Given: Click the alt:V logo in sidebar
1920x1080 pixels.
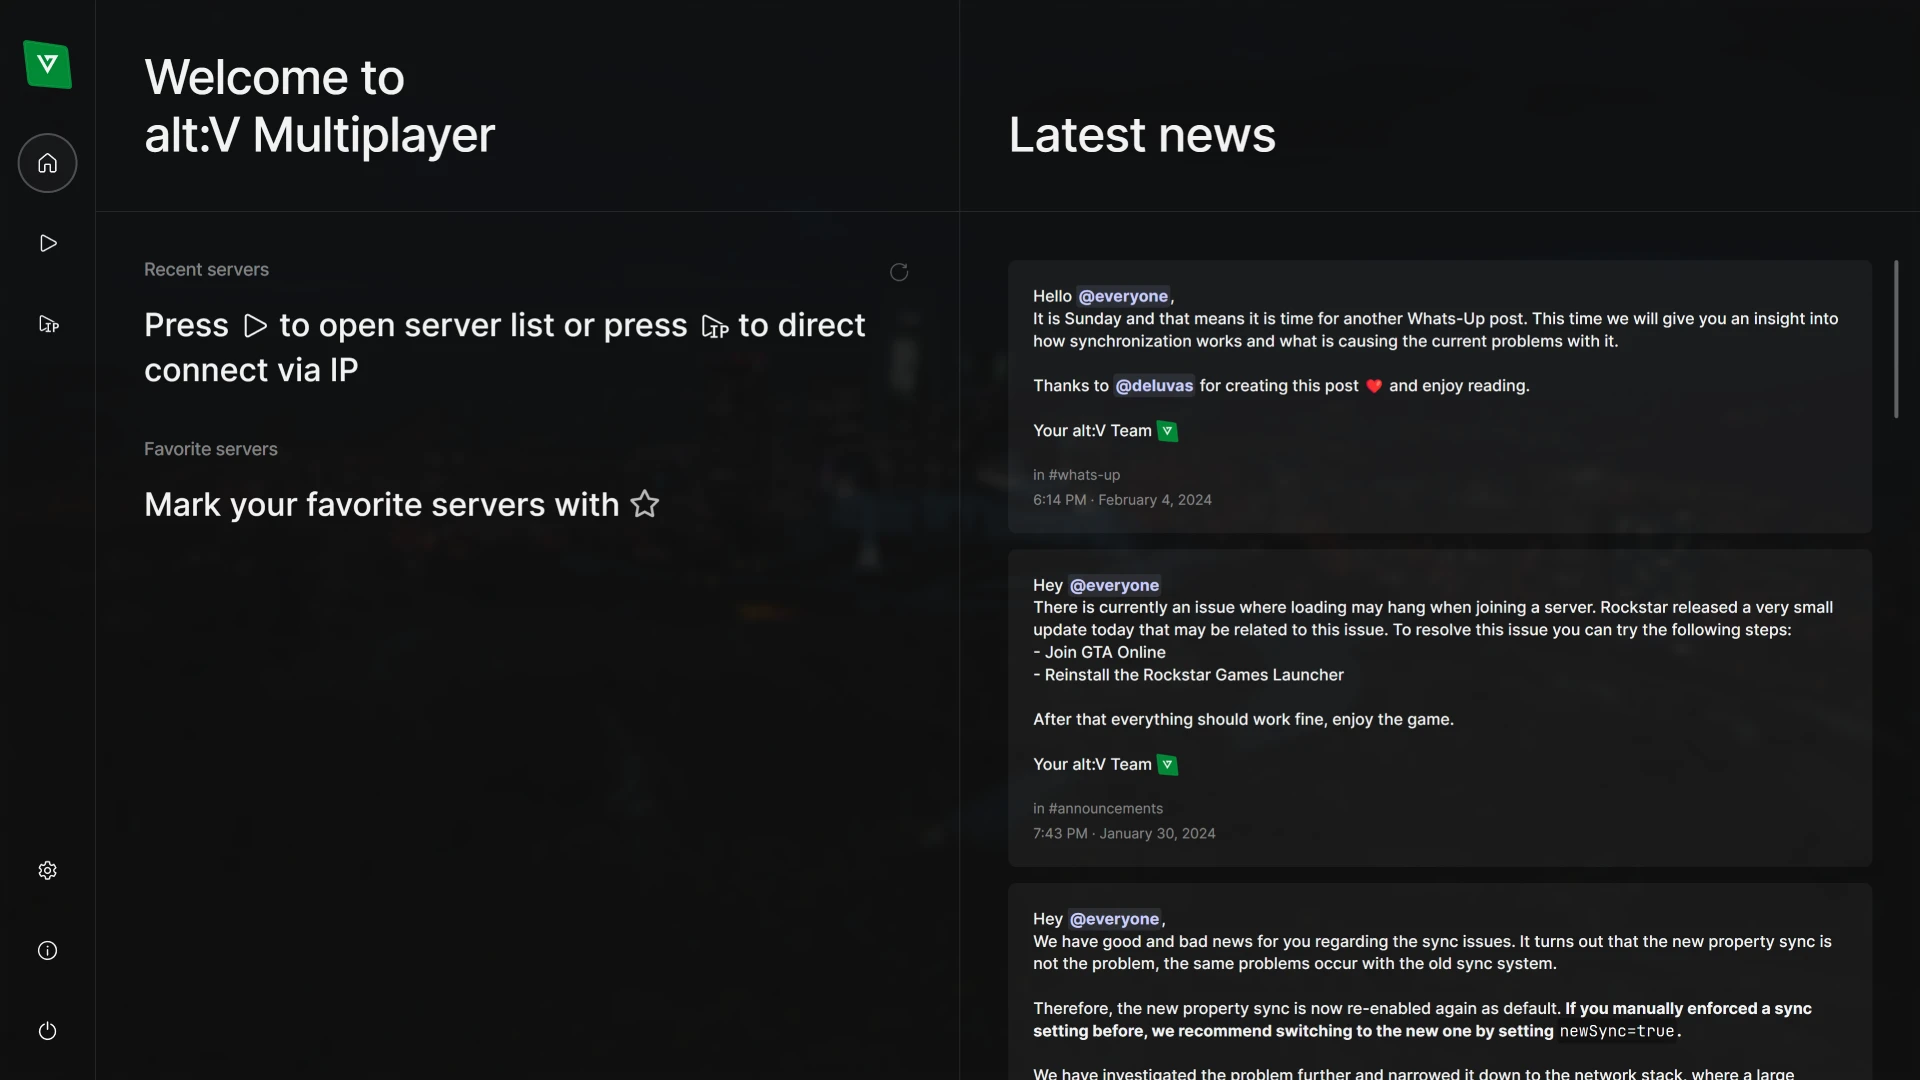Looking at the screenshot, I should [x=47, y=65].
